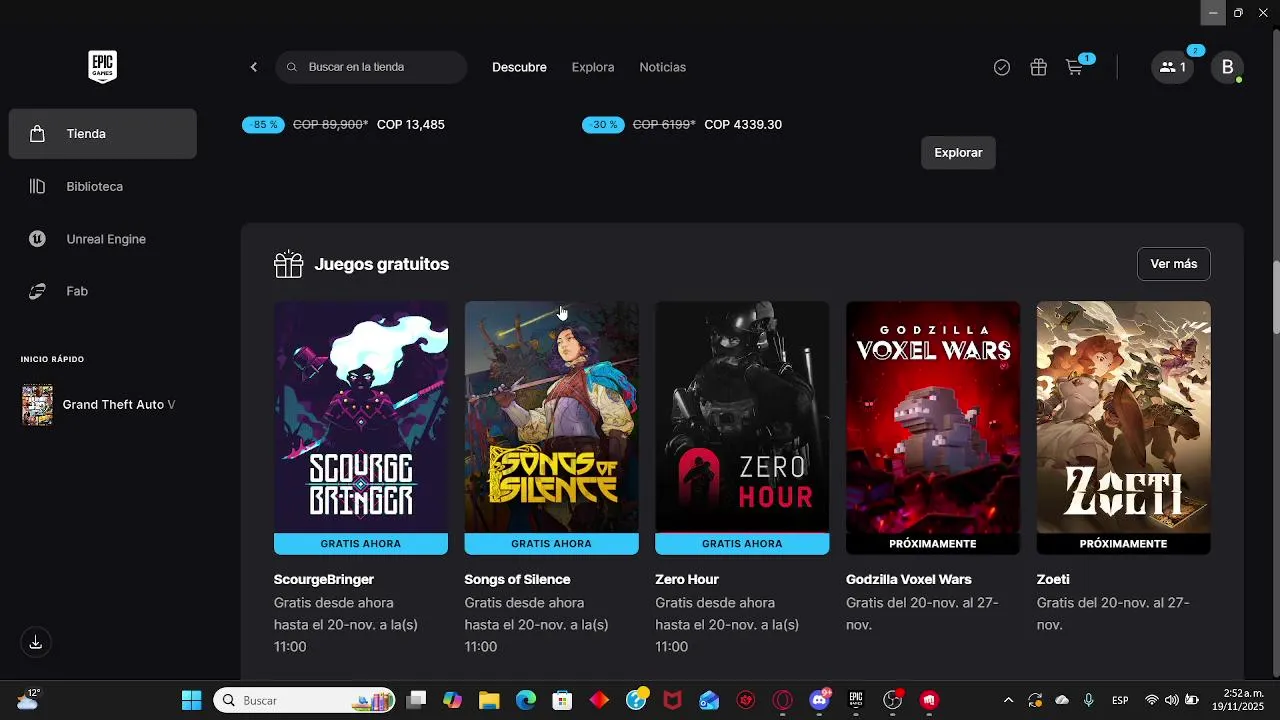
Task: Click the gift icon beside Juegos gratuitos
Action: (289, 264)
